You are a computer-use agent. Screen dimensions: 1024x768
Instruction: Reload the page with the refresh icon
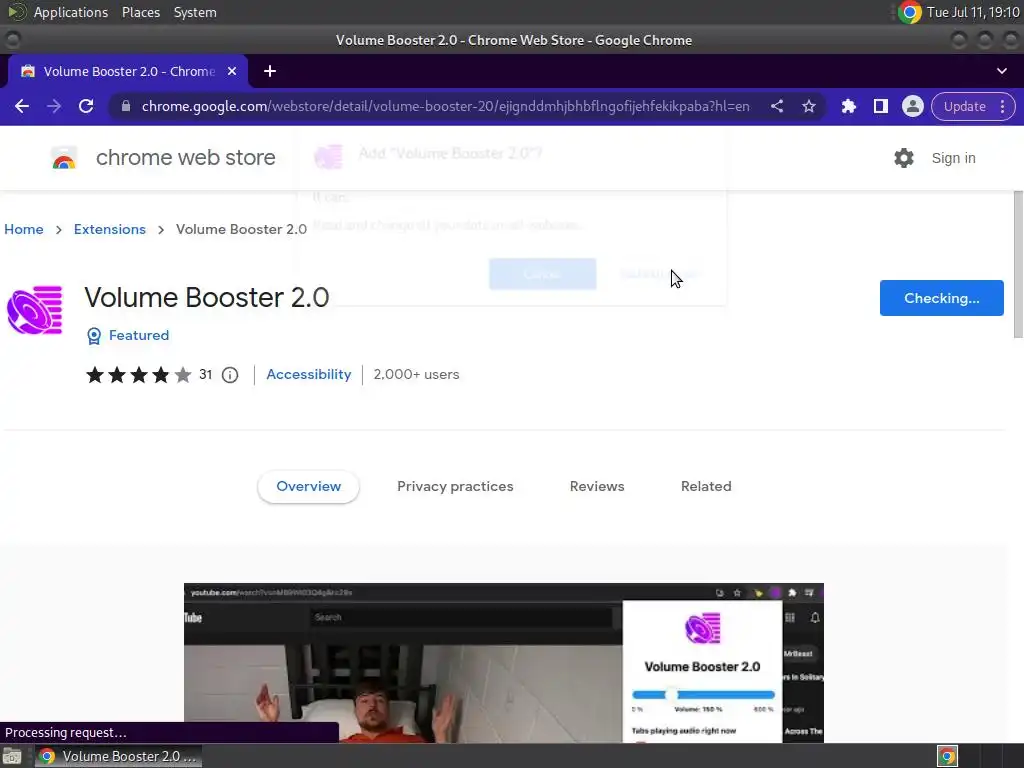(x=86, y=106)
